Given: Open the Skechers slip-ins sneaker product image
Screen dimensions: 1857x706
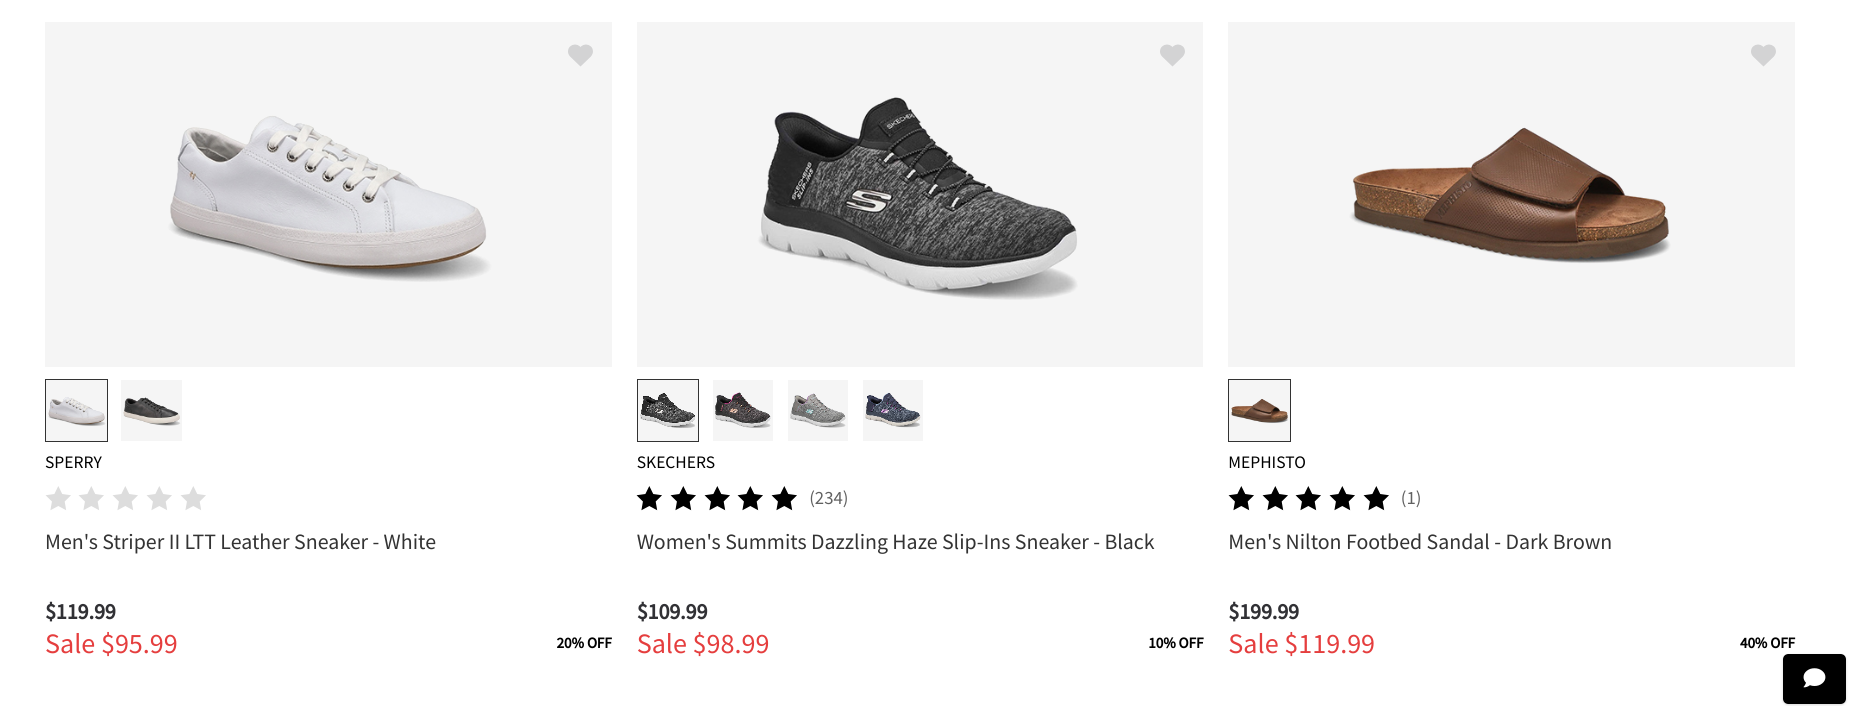Looking at the screenshot, I should click(x=919, y=195).
